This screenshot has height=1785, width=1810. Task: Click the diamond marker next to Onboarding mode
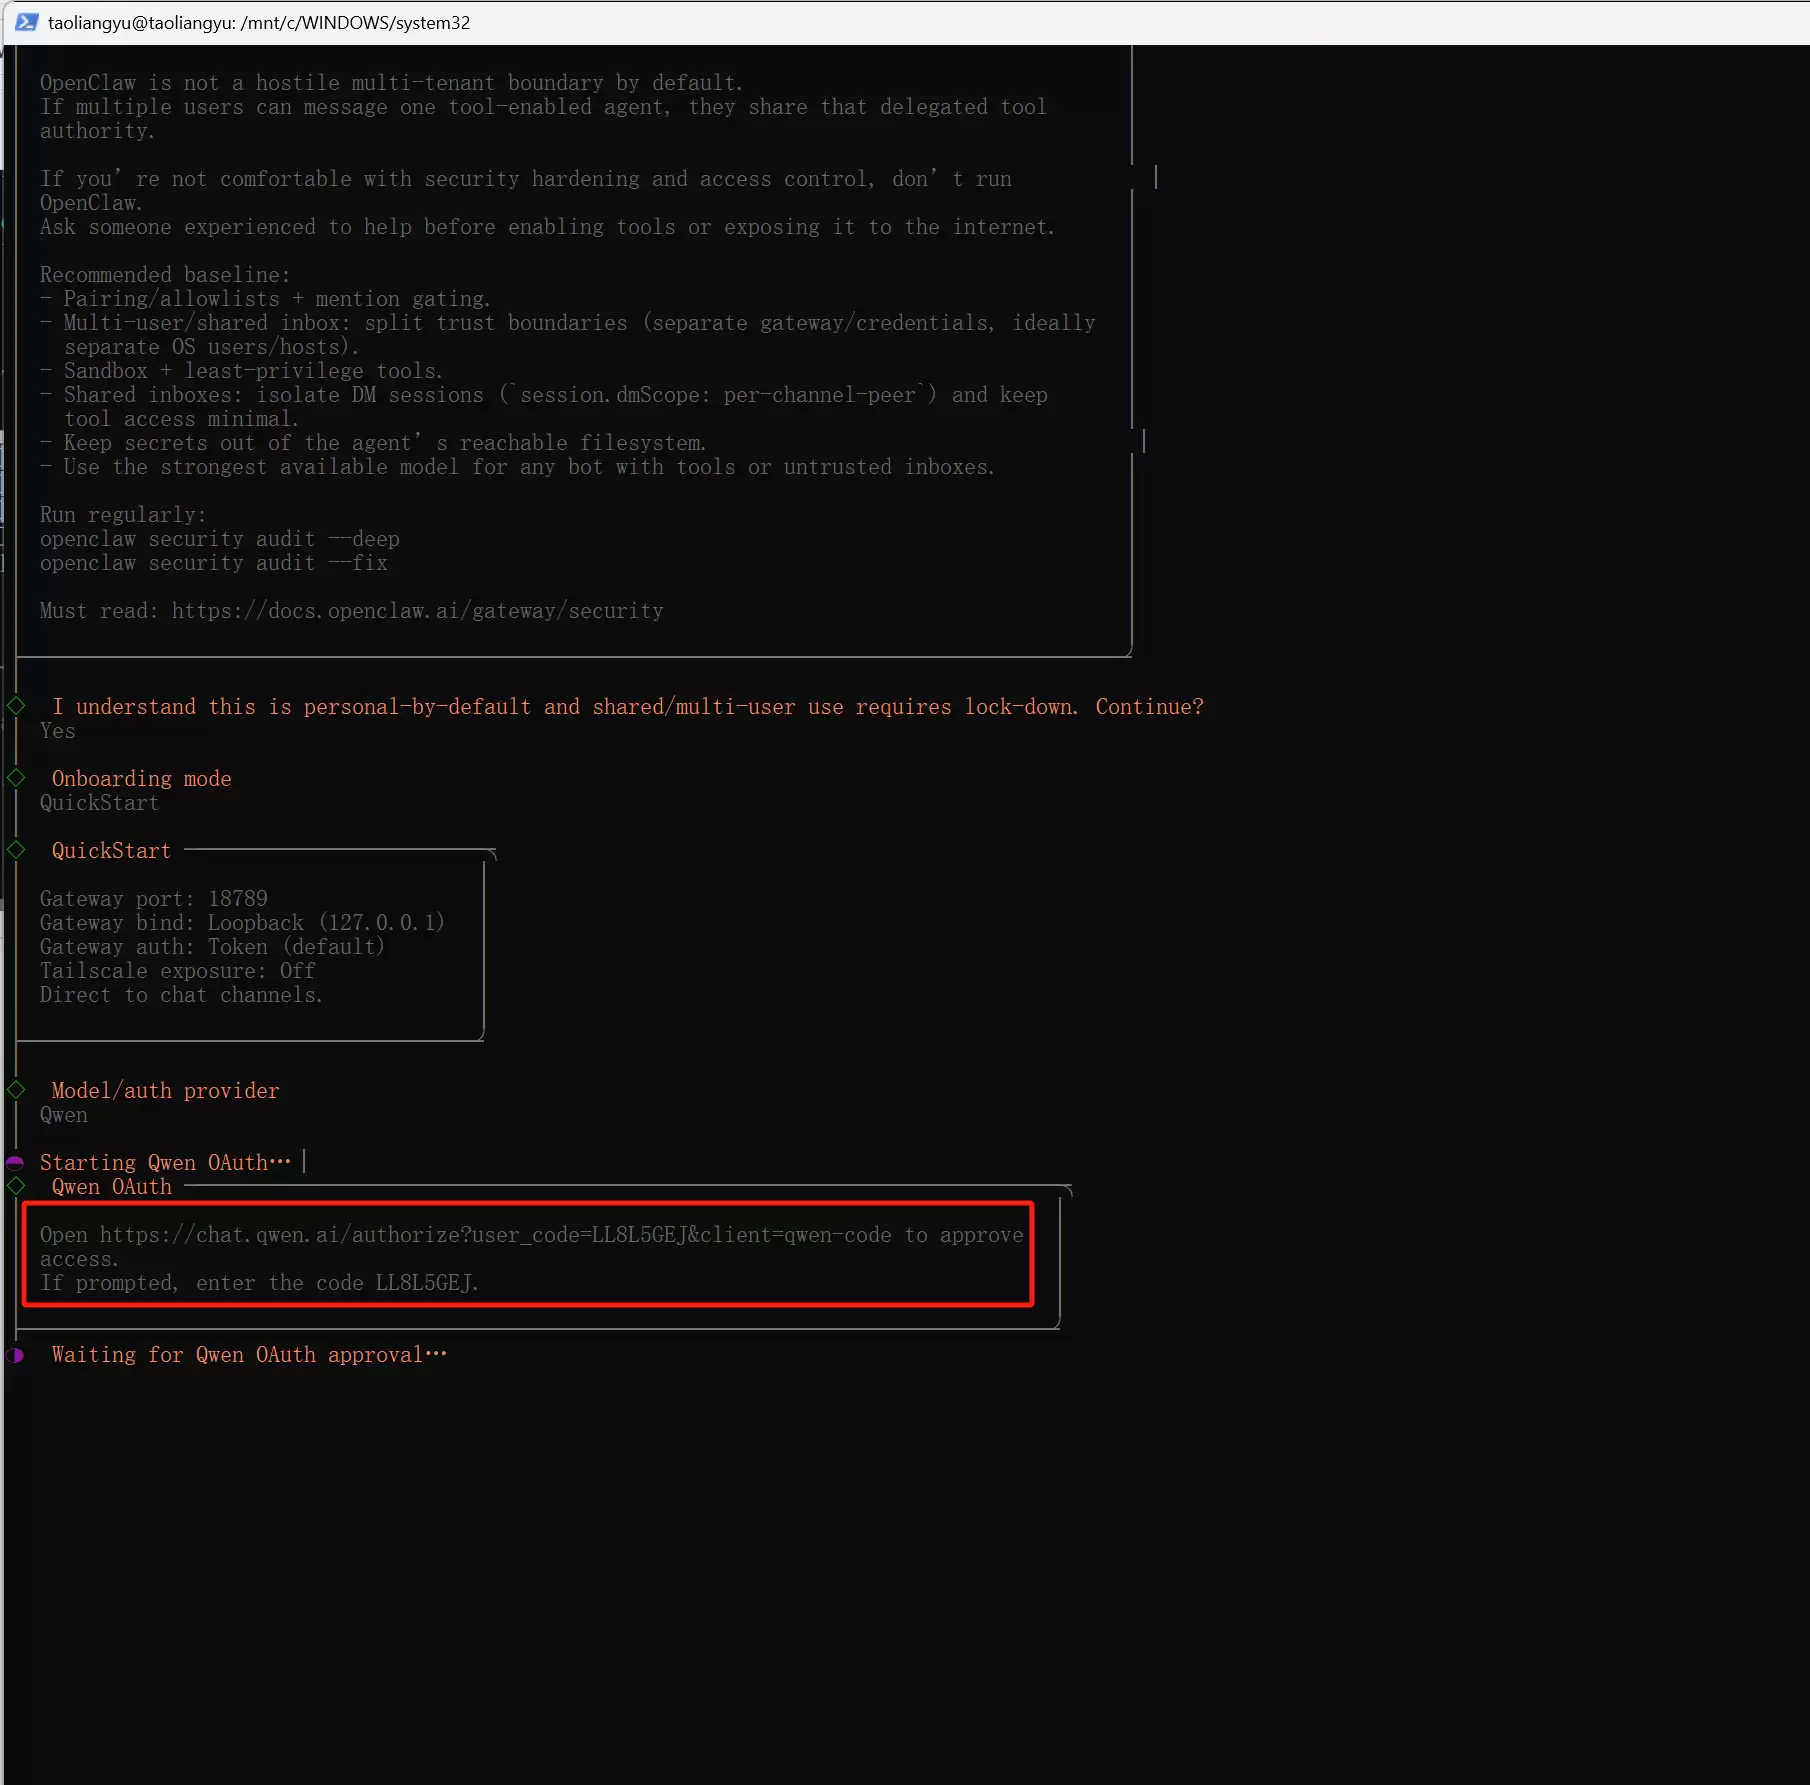[x=16, y=778]
